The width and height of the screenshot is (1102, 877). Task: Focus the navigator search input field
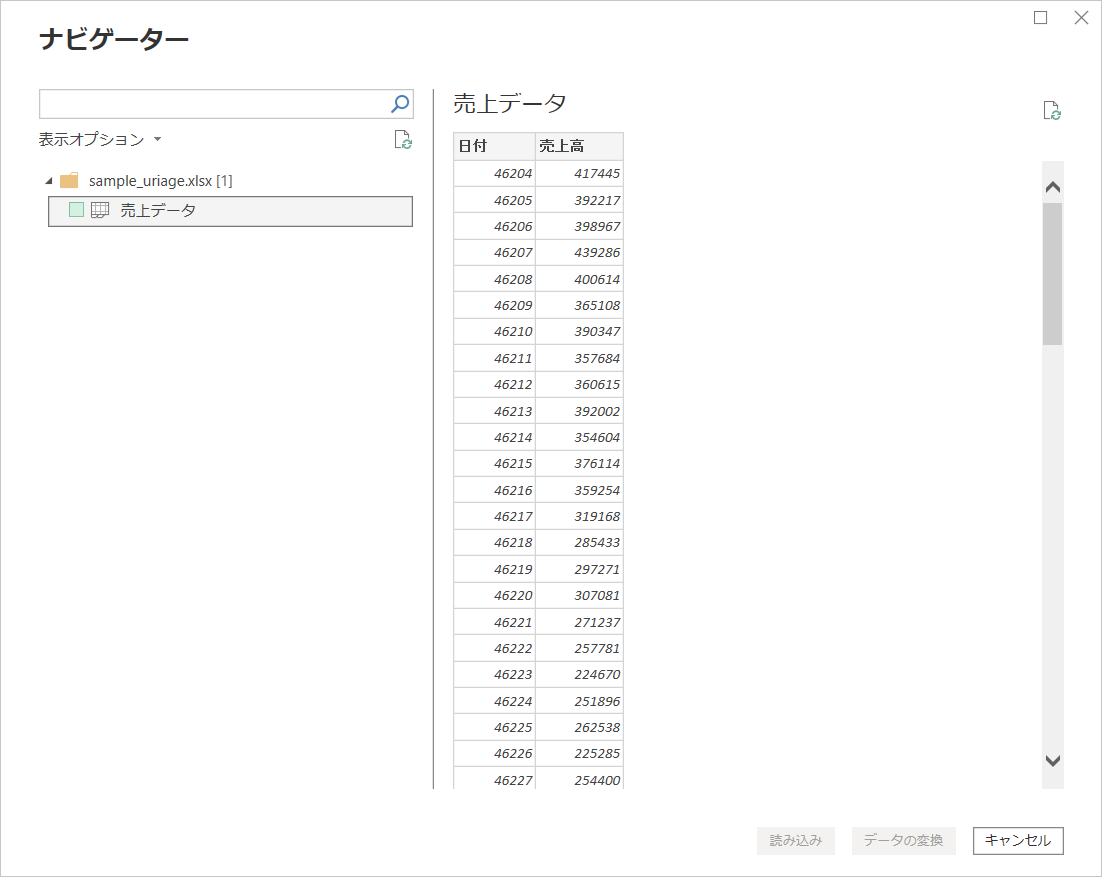coord(214,104)
